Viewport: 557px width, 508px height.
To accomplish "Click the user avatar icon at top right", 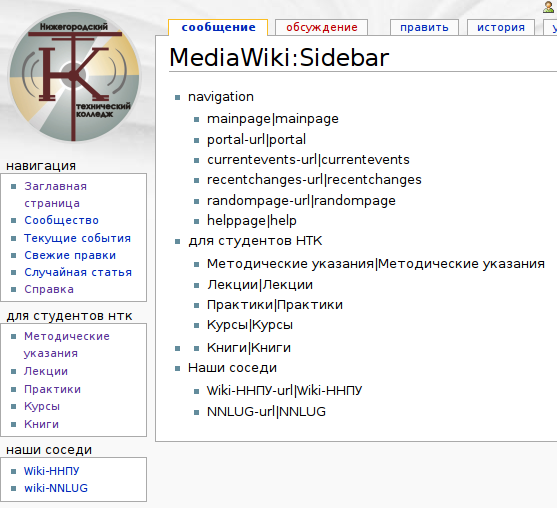I will pos(548,7).
